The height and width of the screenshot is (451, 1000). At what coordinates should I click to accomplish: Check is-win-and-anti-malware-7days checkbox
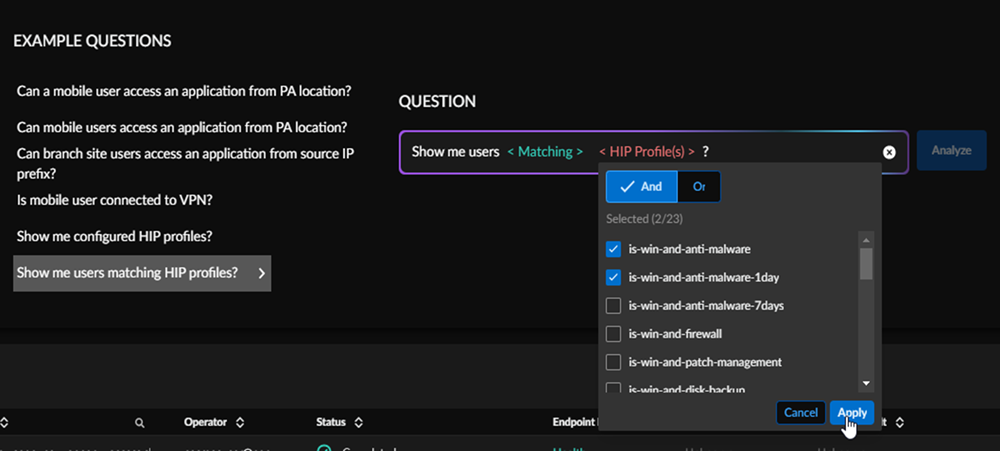point(613,305)
